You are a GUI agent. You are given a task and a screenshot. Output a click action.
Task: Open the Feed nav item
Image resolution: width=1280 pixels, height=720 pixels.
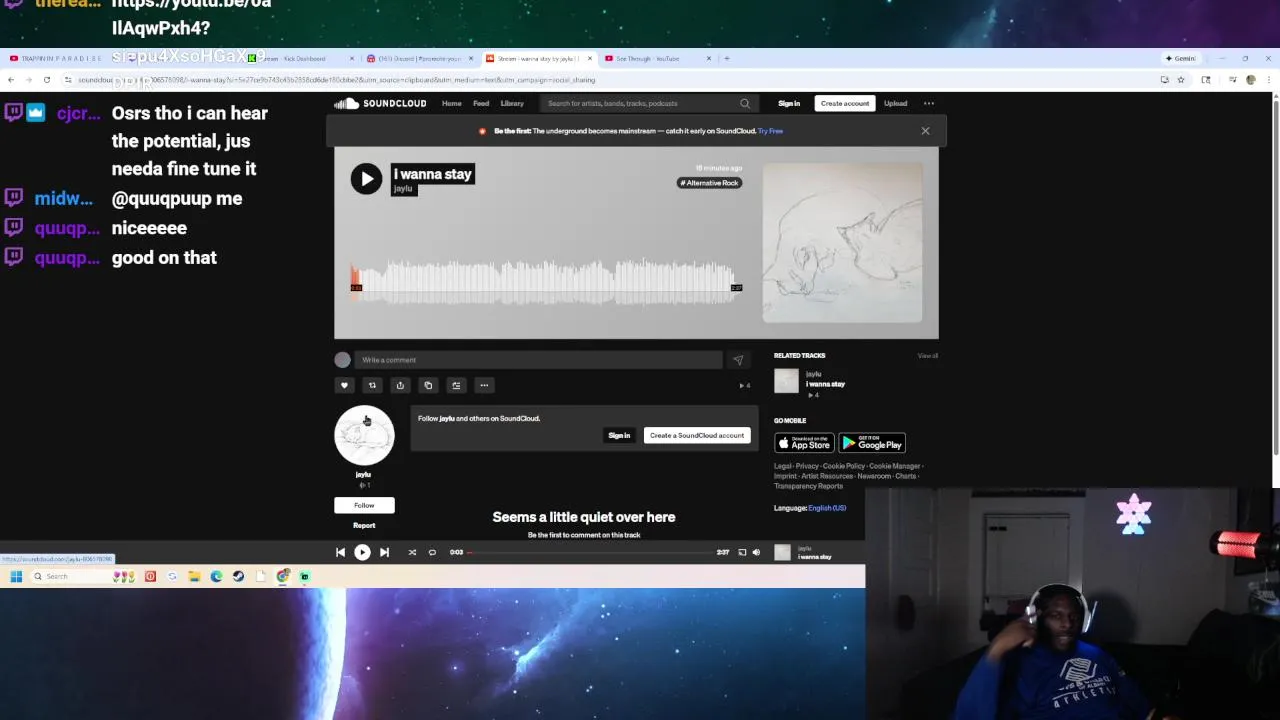(x=481, y=103)
